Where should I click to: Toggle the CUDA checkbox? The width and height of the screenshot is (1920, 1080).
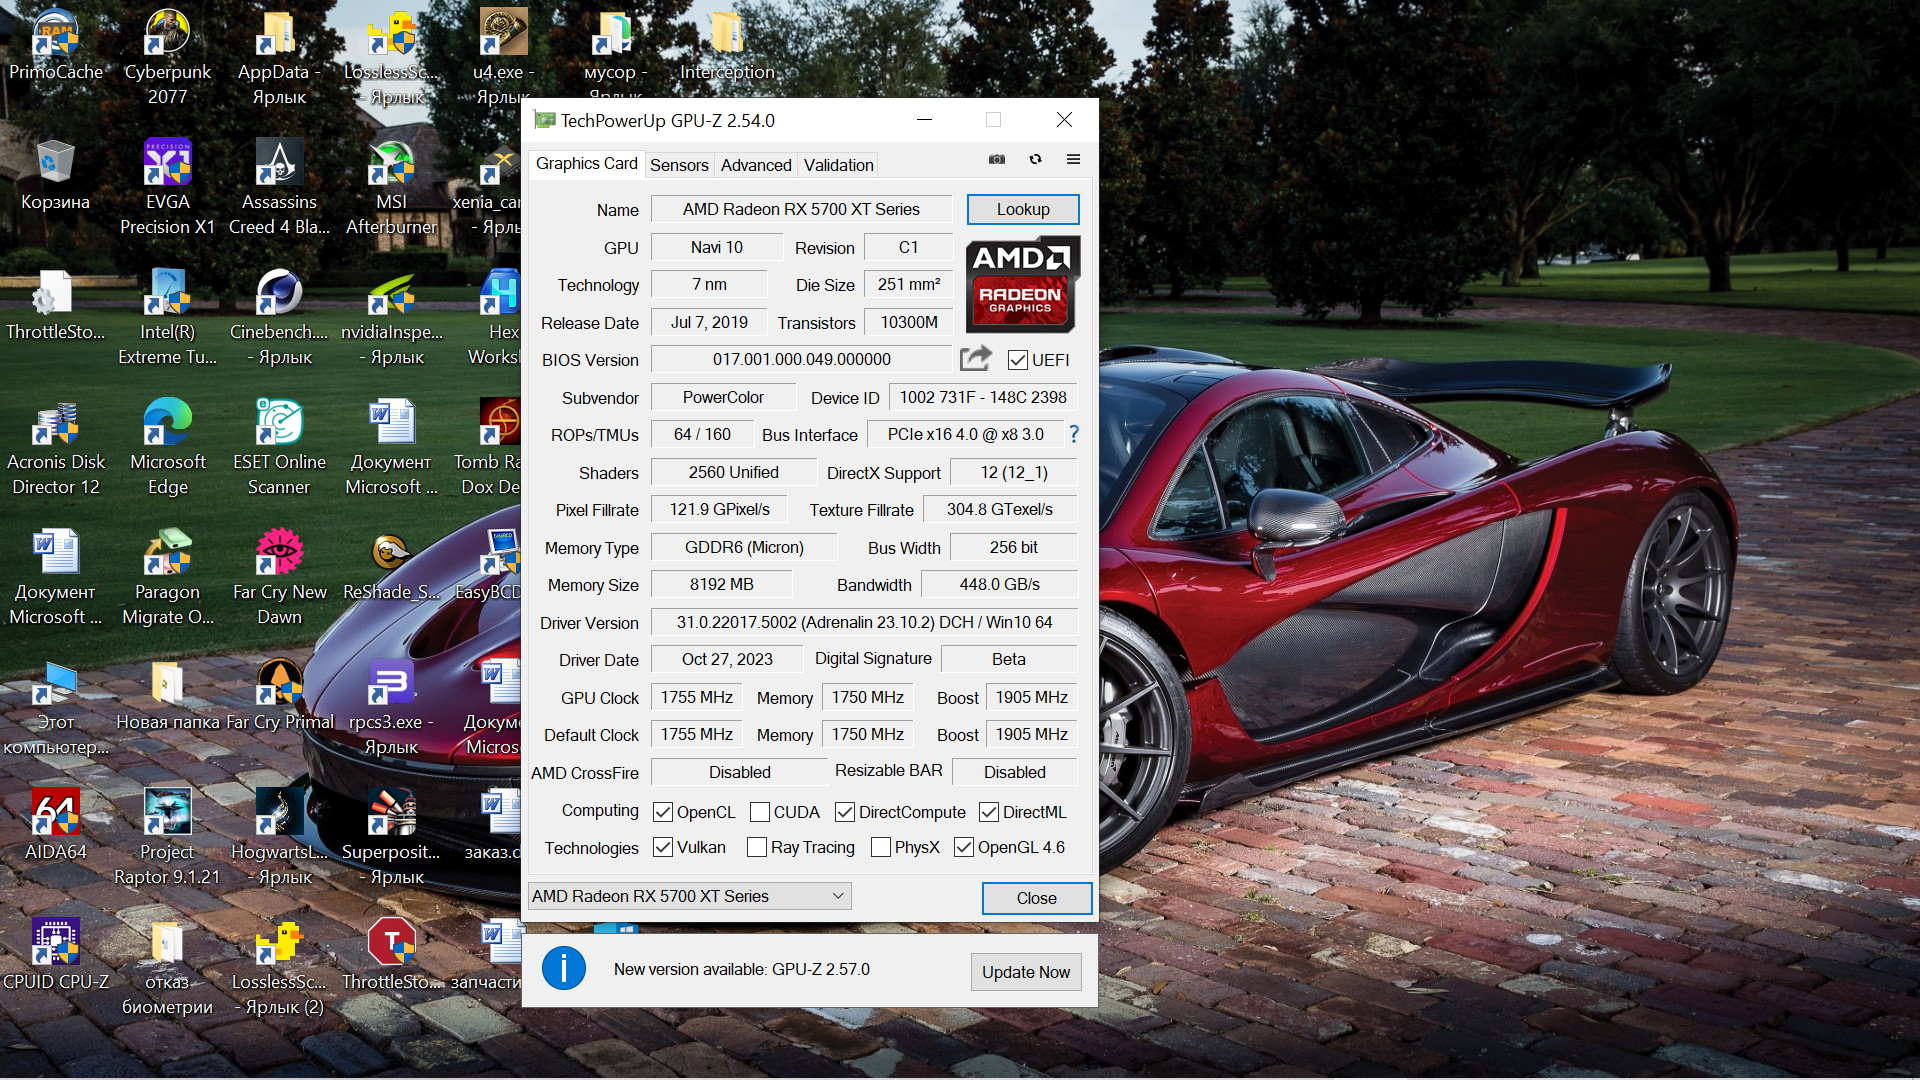[x=760, y=812]
